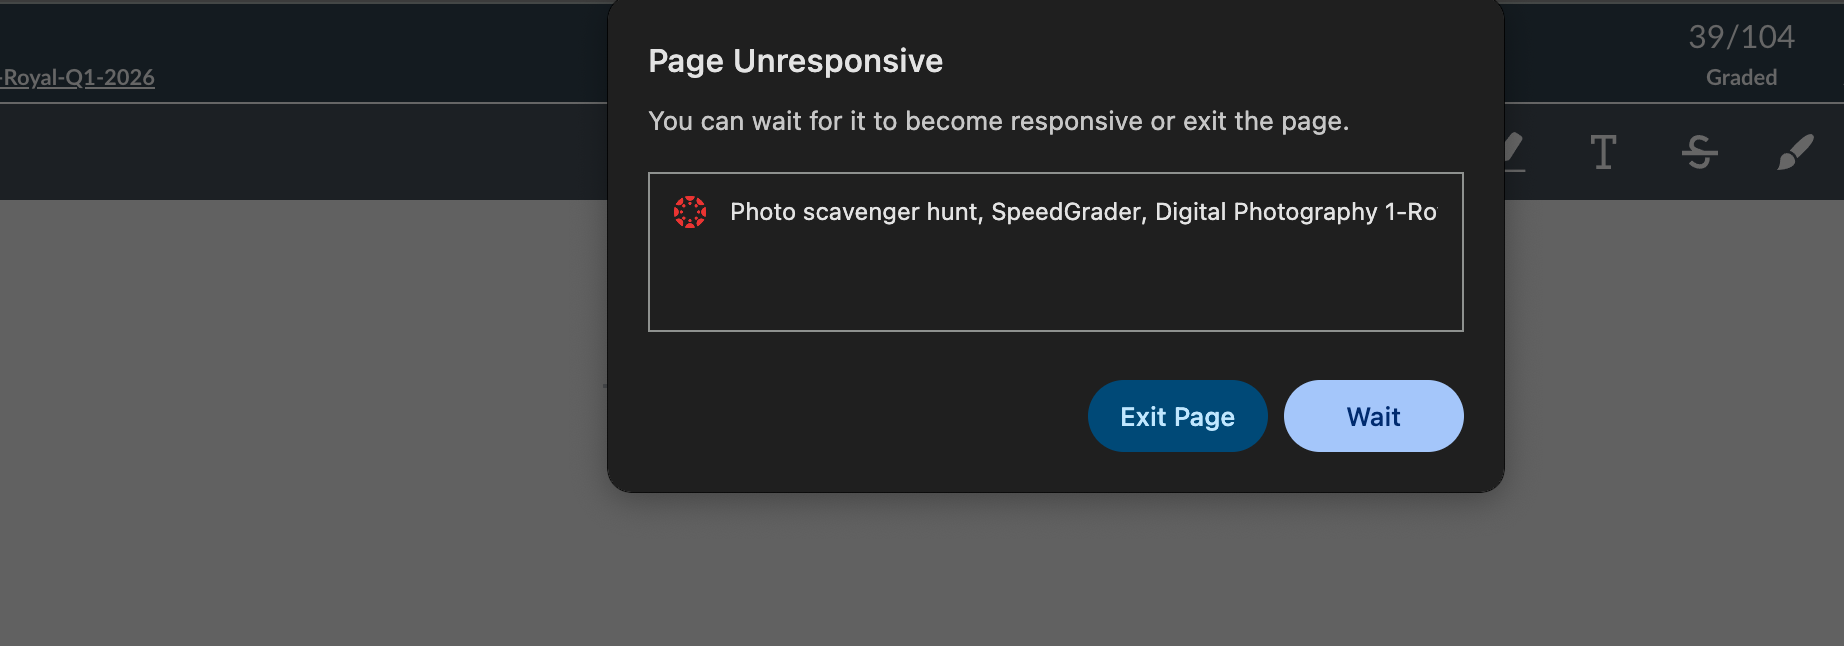Click the gray area right of the dialog

click(x=1670, y=400)
